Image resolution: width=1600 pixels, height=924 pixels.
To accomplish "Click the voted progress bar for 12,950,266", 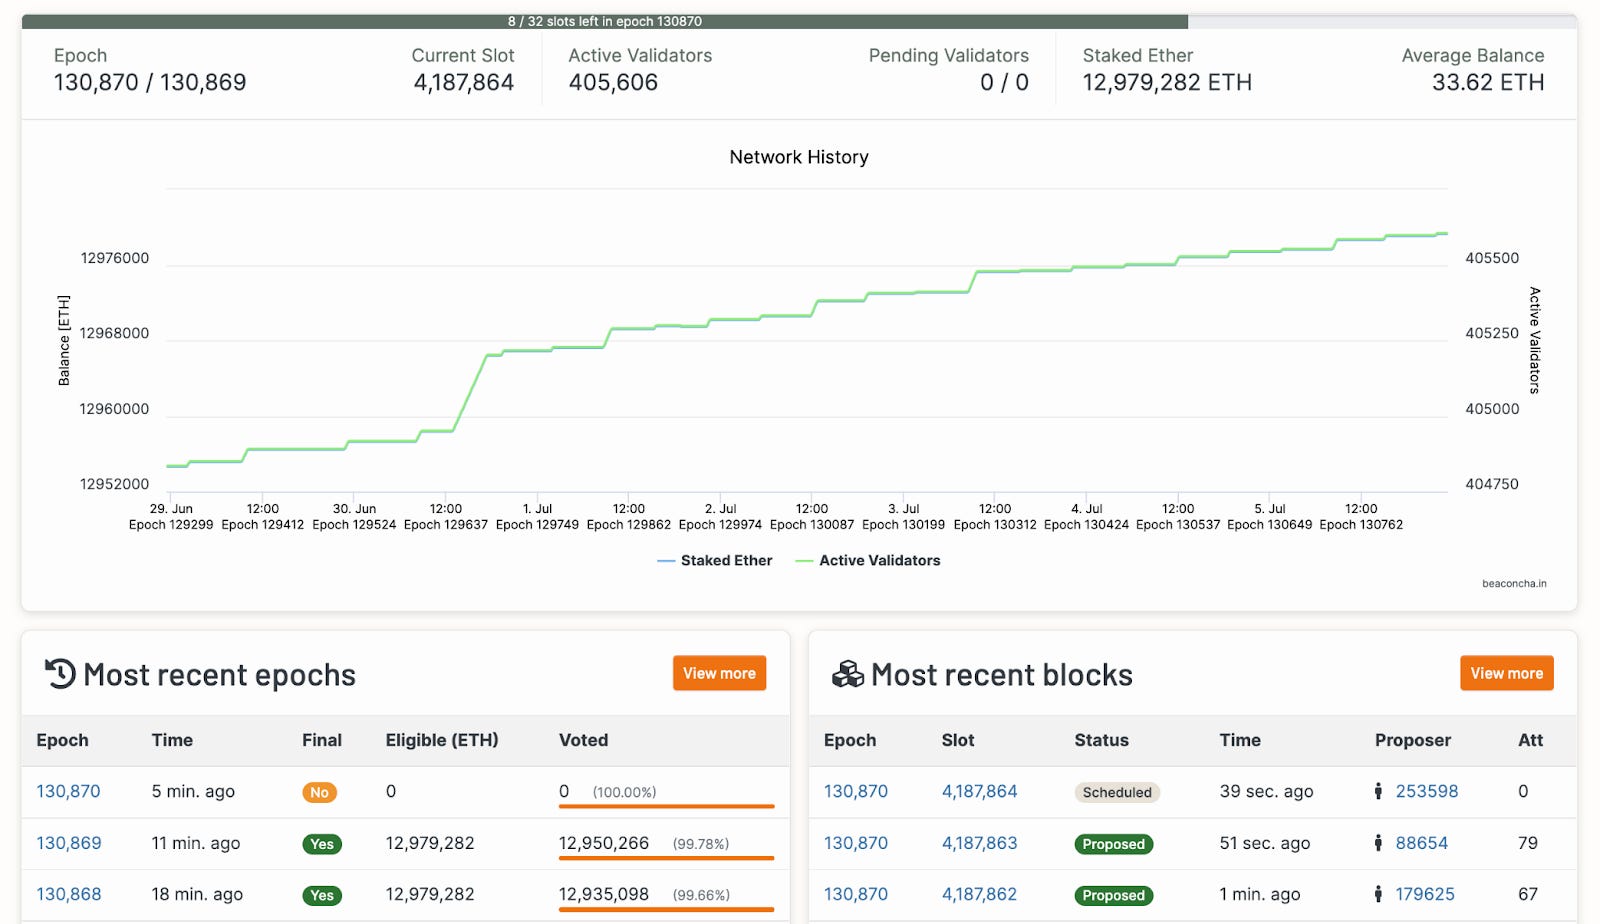I will pos(666,858).
